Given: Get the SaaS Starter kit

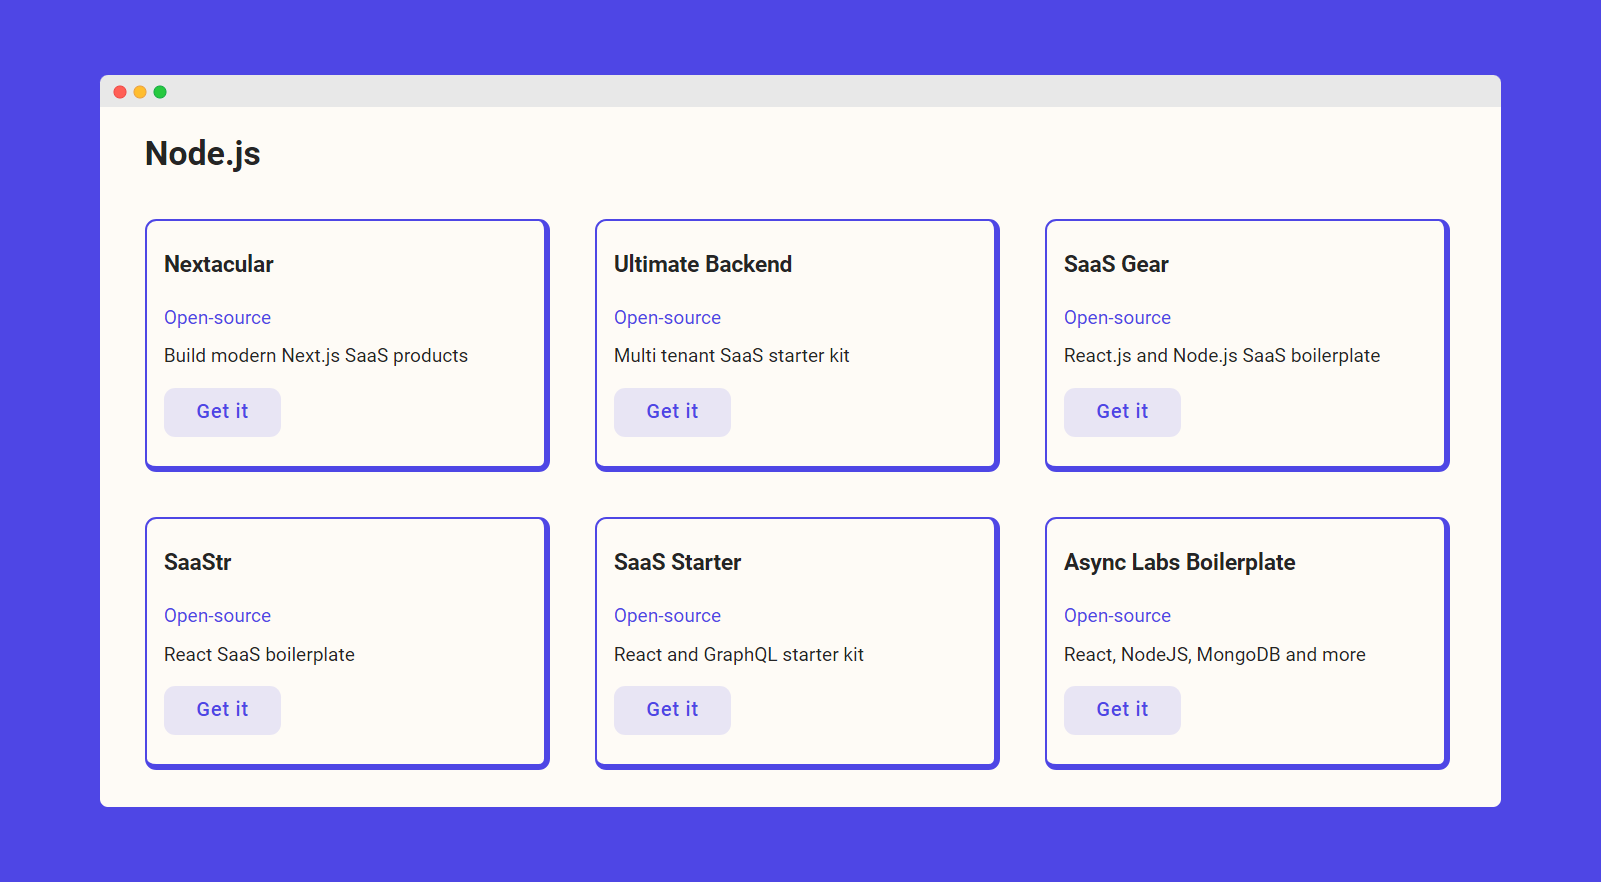Looking at the screenshot, I should [x=672, y=710].
